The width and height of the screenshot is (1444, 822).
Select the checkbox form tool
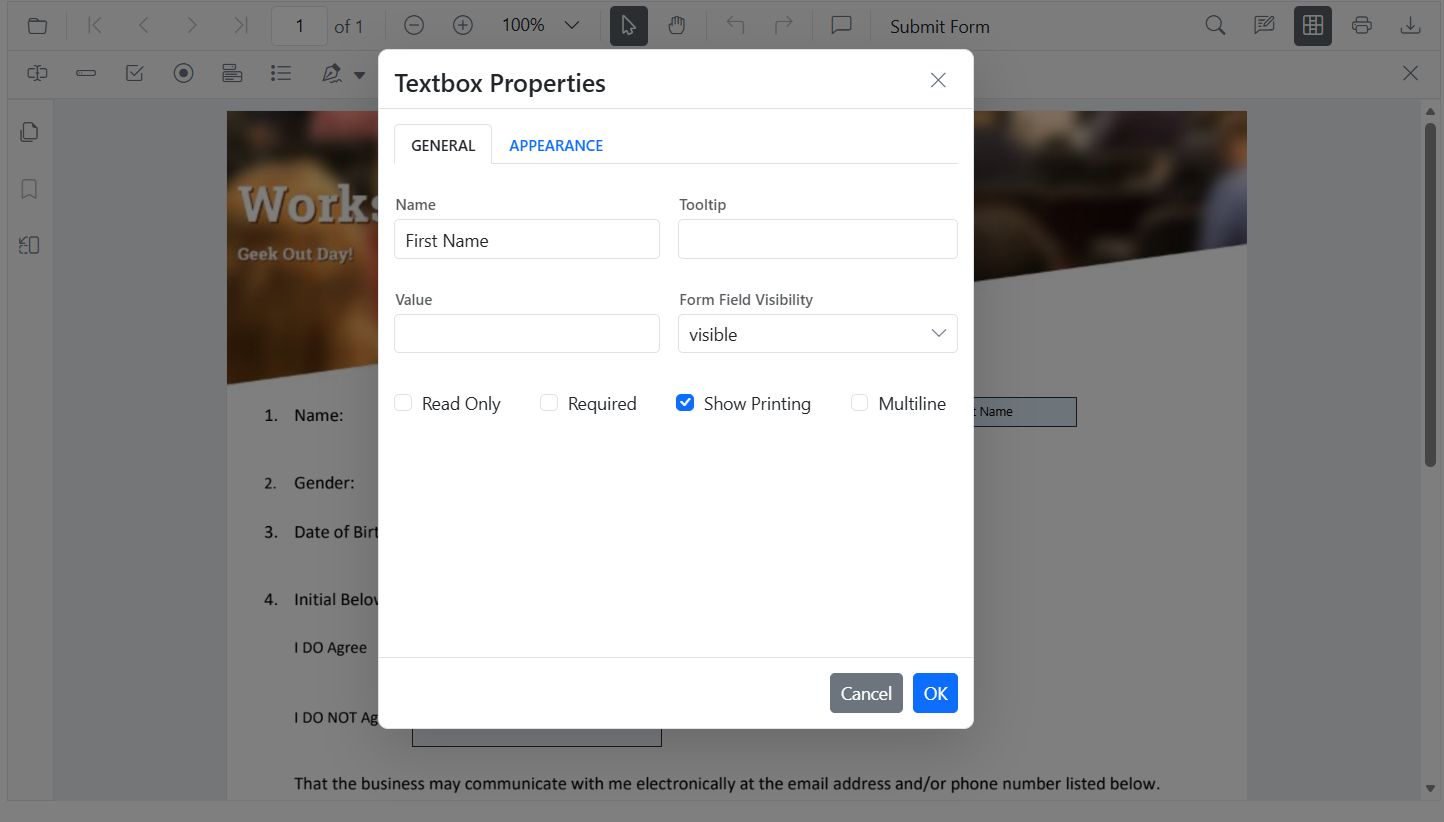134,73
